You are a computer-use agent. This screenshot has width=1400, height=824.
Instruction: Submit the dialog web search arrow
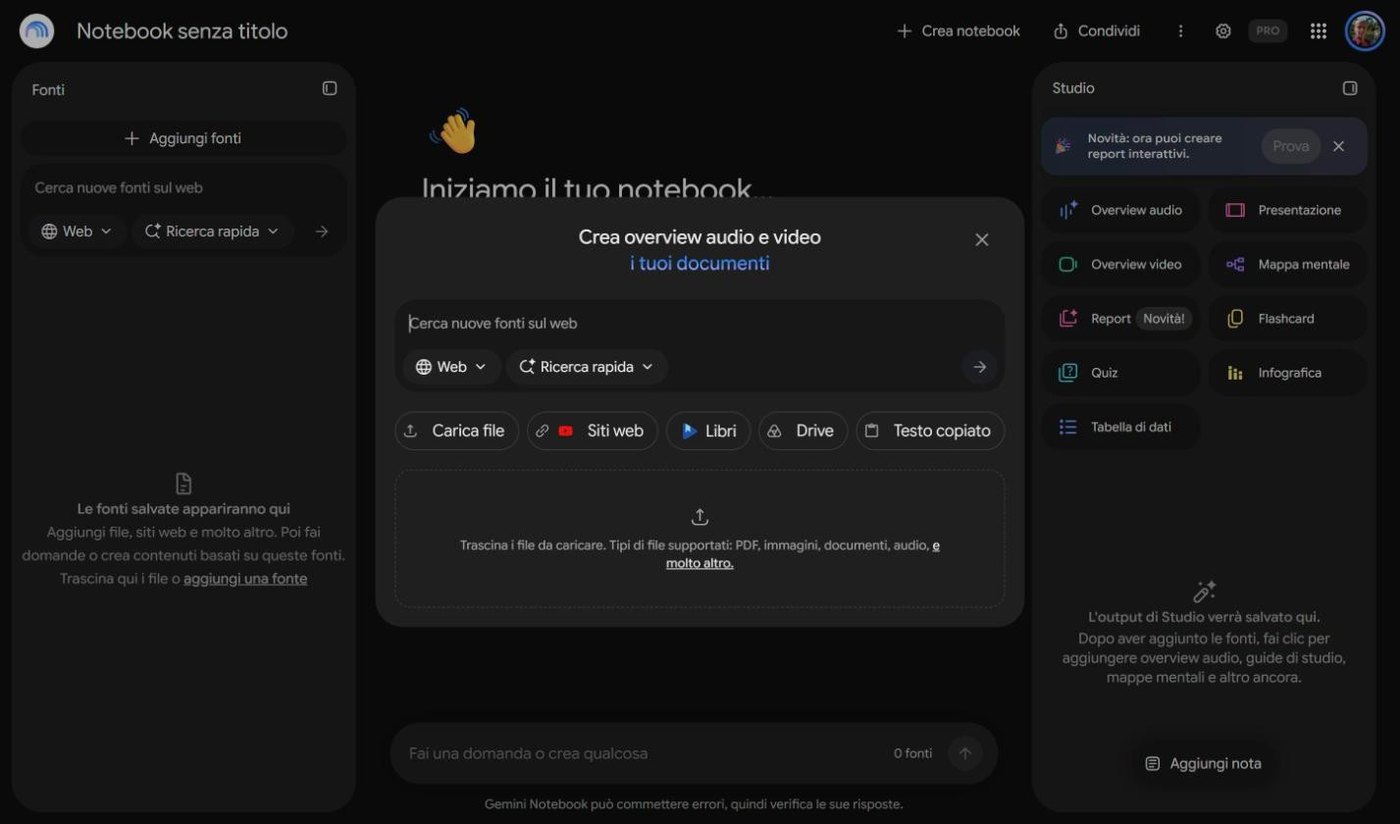click(980, 367)
